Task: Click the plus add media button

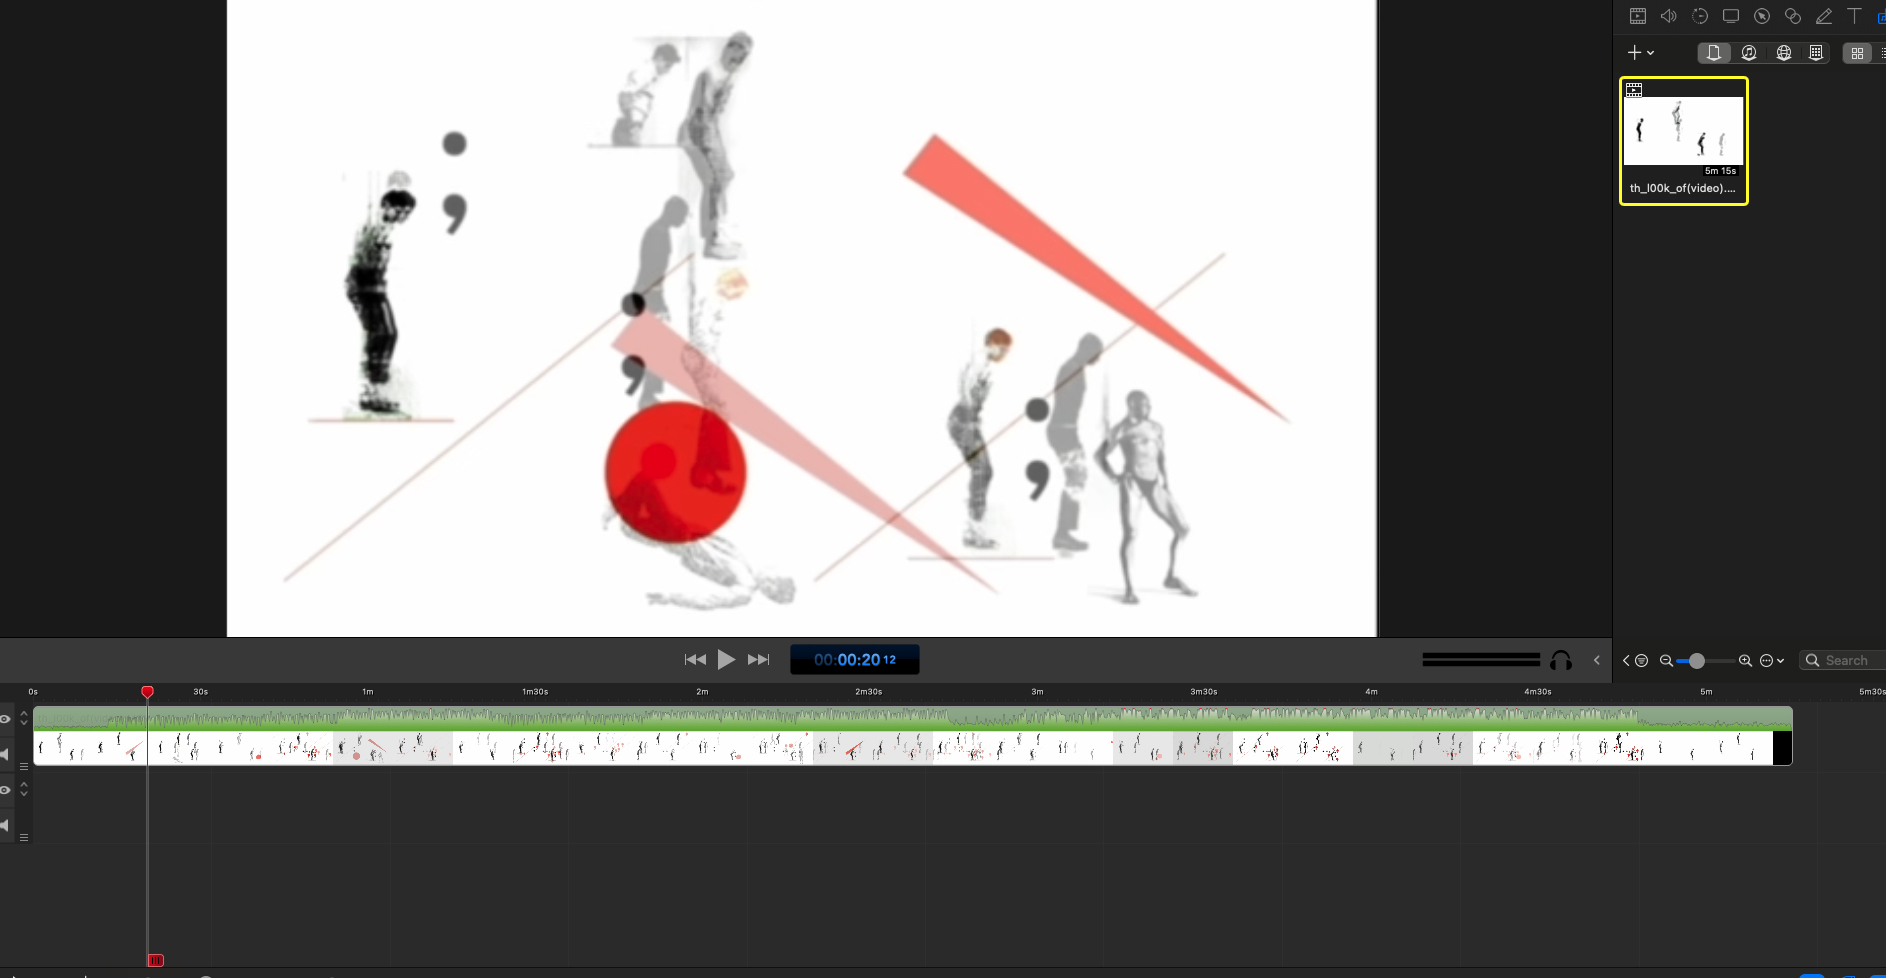Action: (x=1634, y=53)
